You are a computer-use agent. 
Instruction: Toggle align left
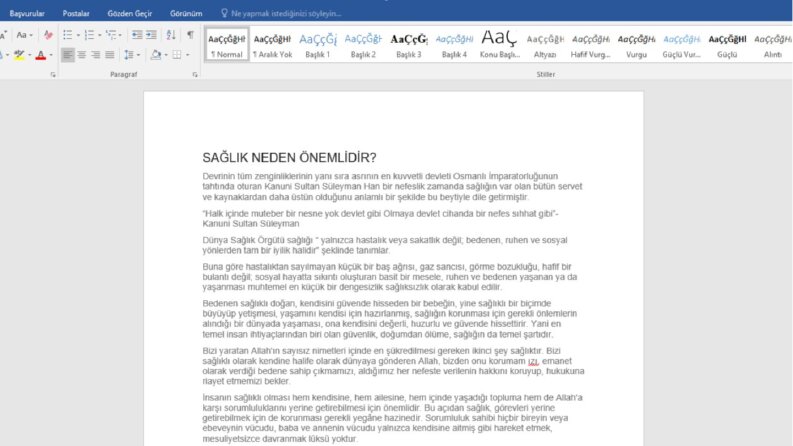[x=67, y=55]
